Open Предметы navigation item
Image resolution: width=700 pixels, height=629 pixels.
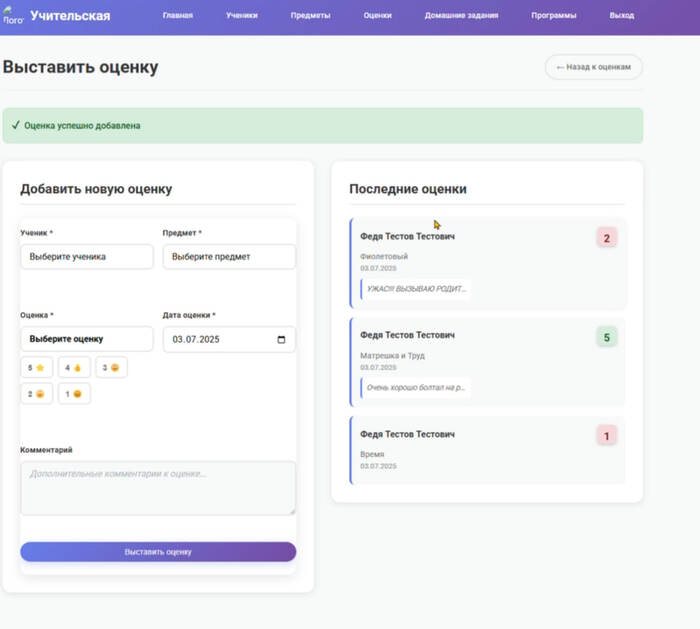pos(311,16)
